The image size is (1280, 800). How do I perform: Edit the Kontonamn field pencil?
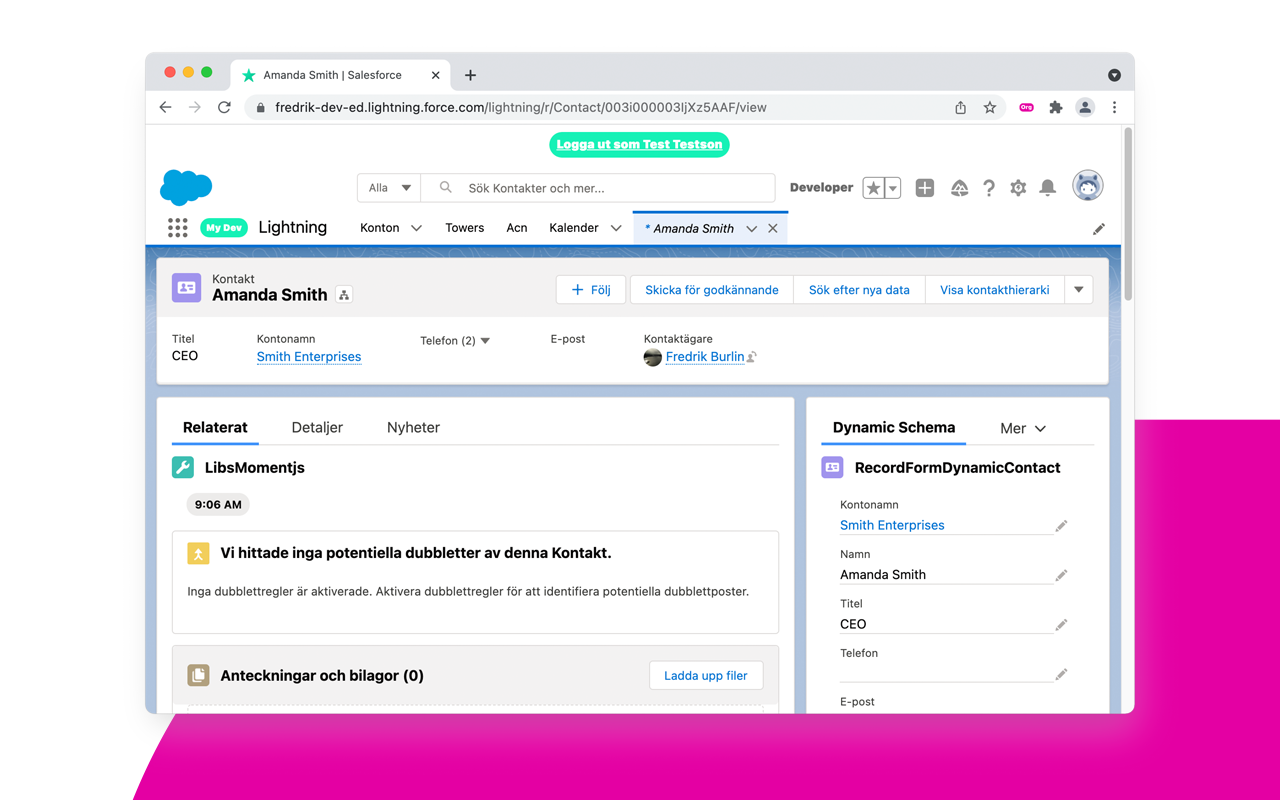click(x=1062, y=526)
